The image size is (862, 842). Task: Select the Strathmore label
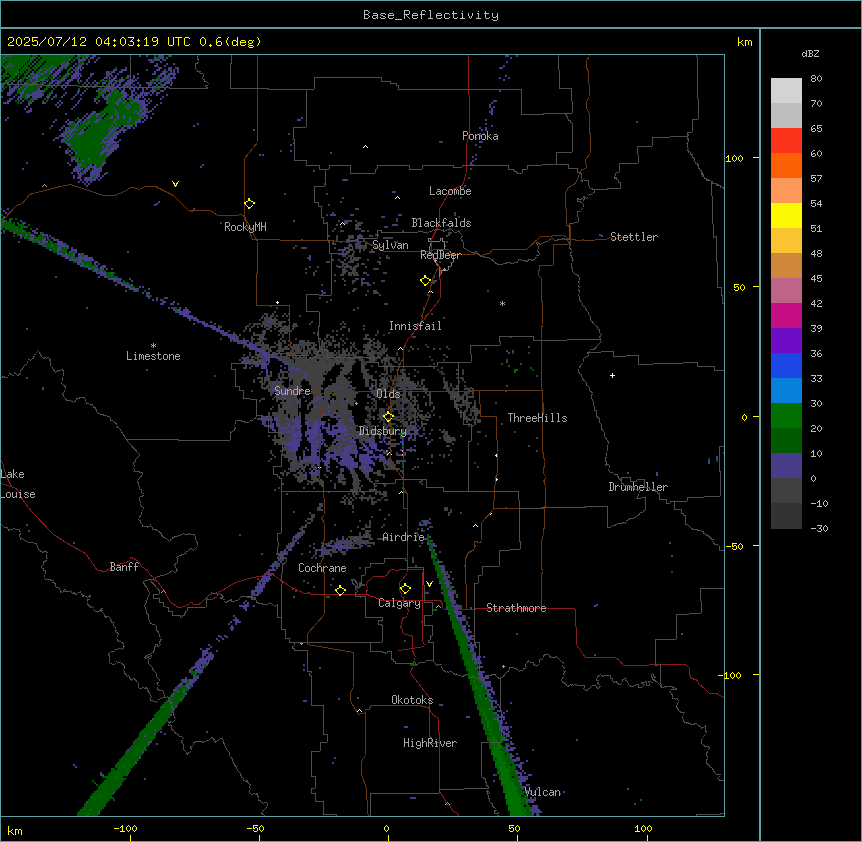[x=516, y=608]
